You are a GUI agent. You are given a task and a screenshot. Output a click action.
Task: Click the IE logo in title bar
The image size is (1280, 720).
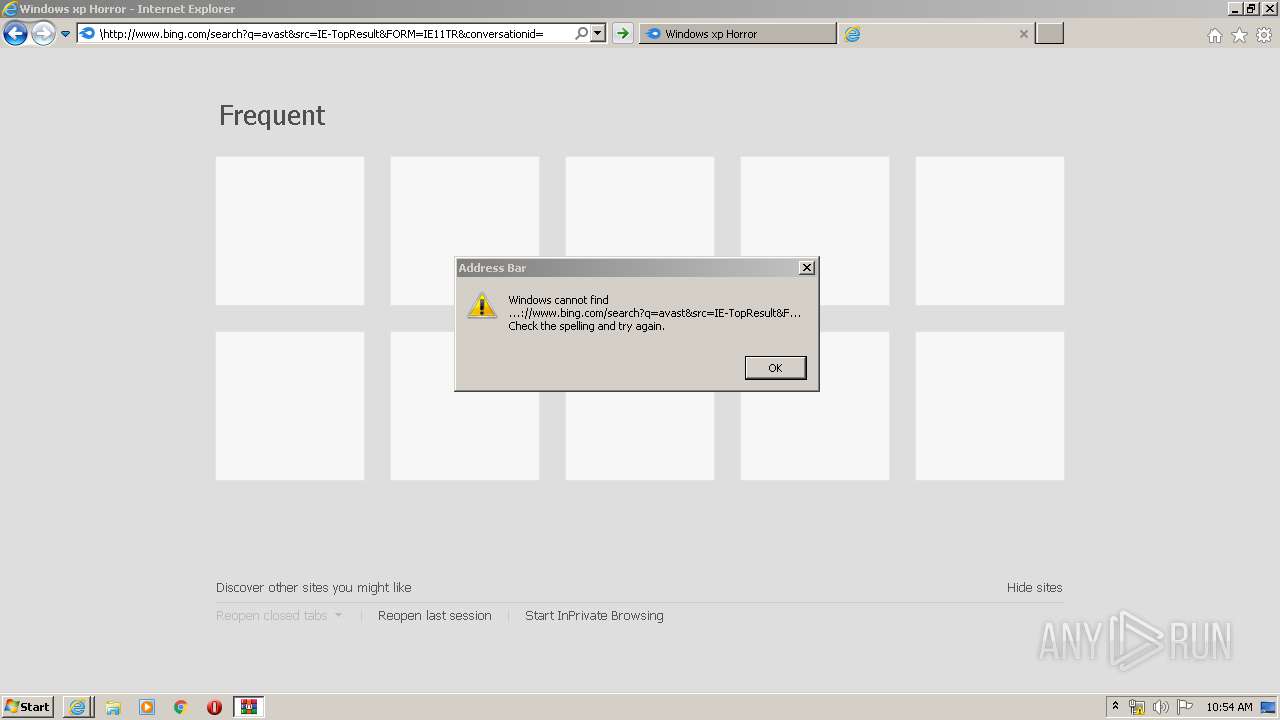click(10, 9)
